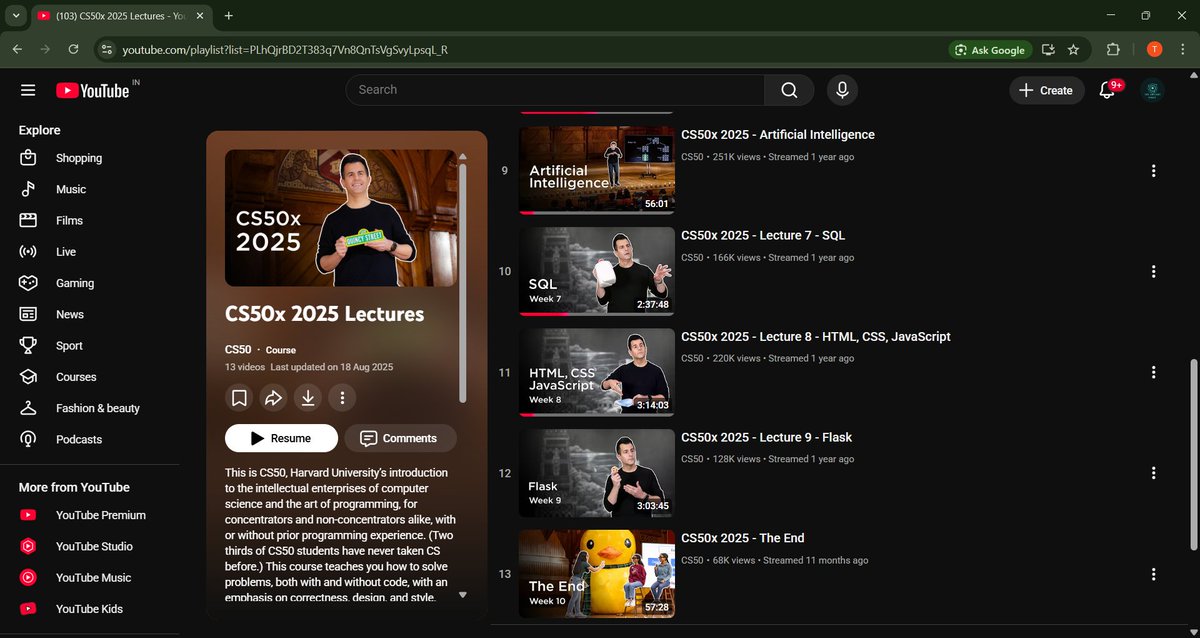1200x638 pixels.
Task: Start voice search with microphone icon
Action: [x=842, y=90]
